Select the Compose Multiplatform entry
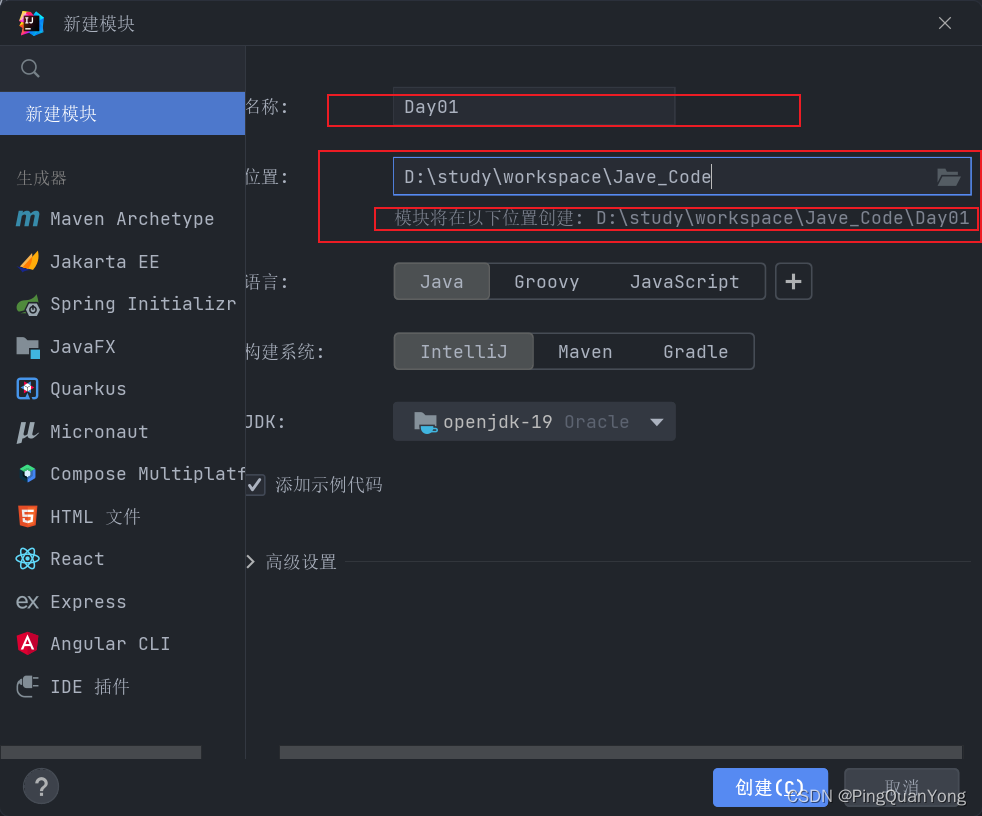Screen dimensions: 982x816 point(122,473)
